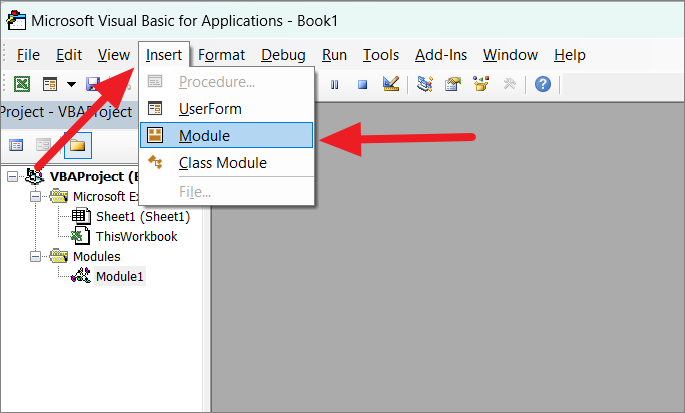Open the Help menu
The width and height of the screenshot is (685, 413).
[x=570, y=55]
